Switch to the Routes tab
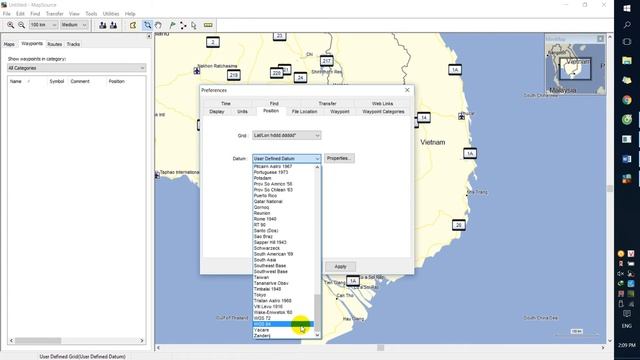The image size is (640, 360). pyautogui.click(x=54, y=44)
